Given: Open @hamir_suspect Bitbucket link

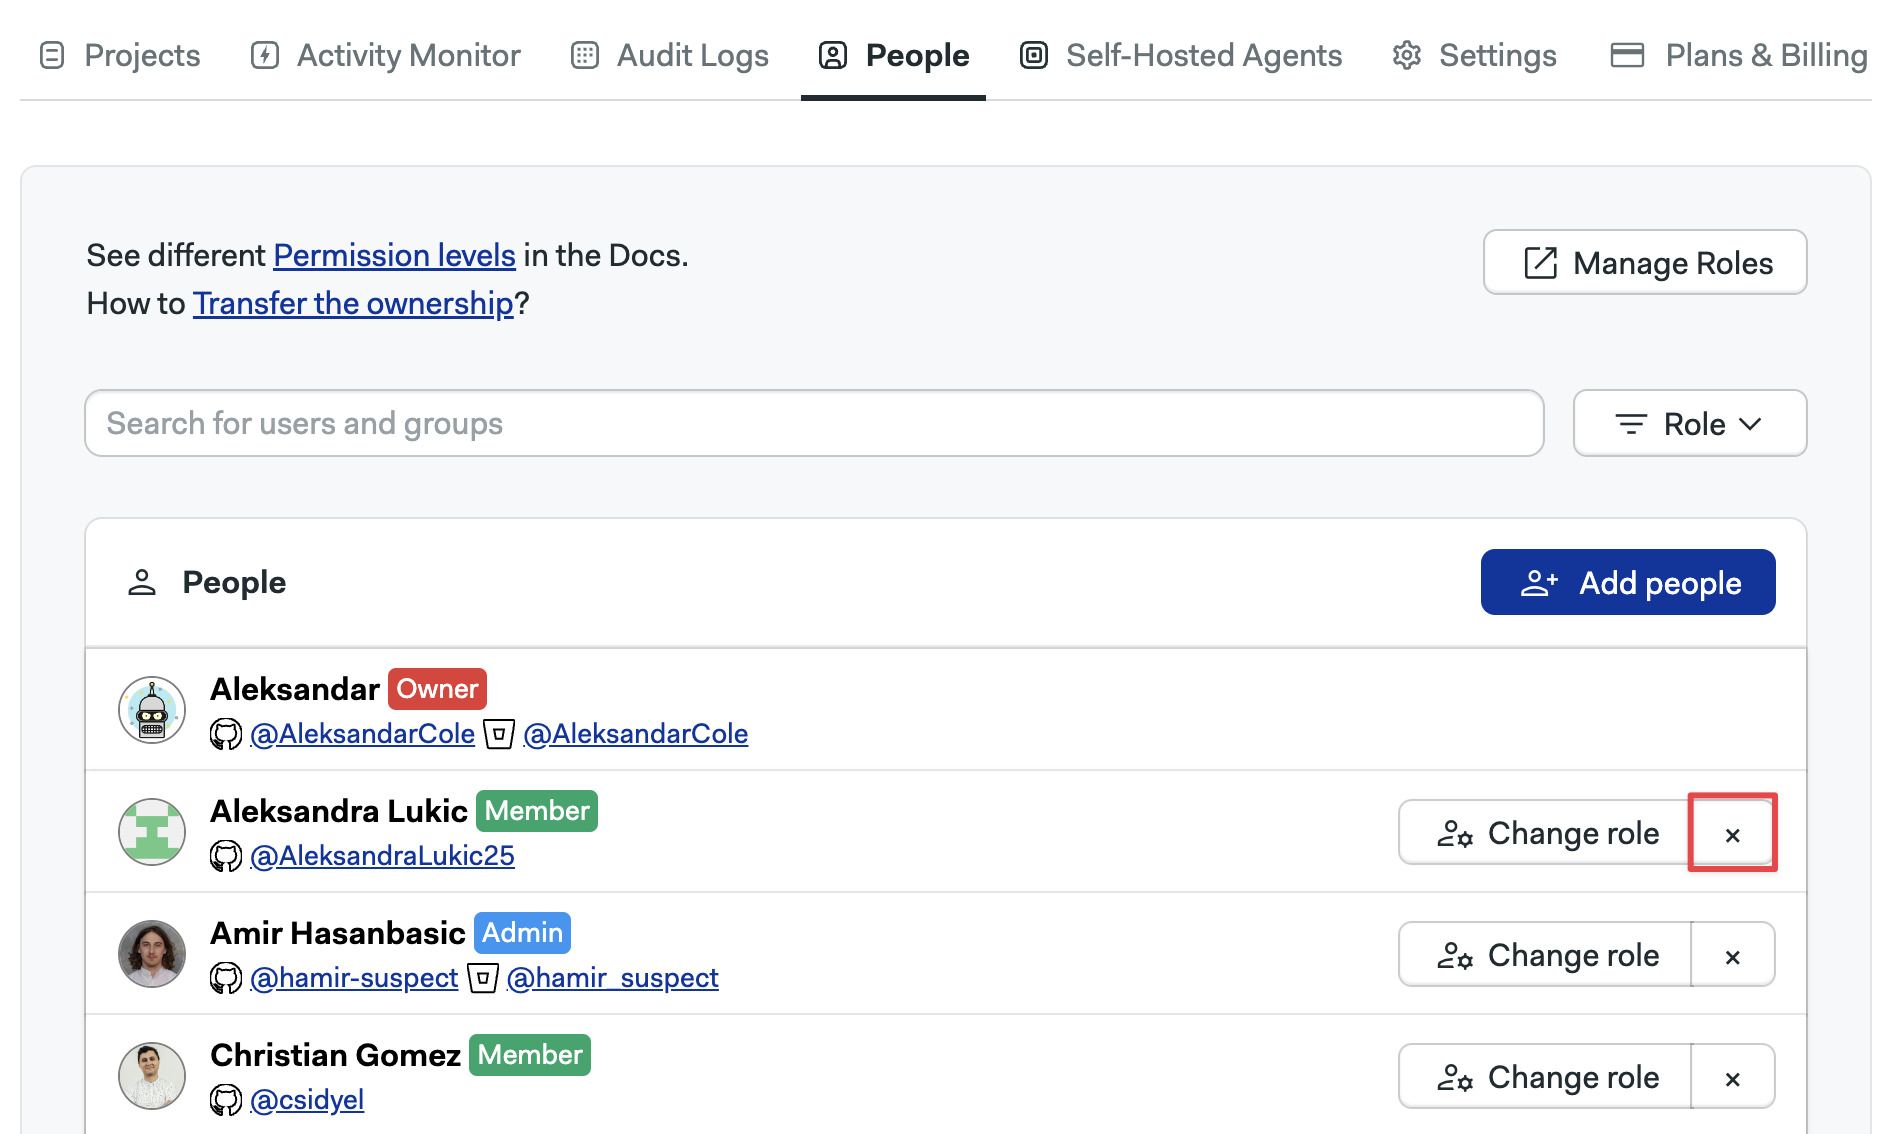Looking at the screenshot, I should coord(613,978).
